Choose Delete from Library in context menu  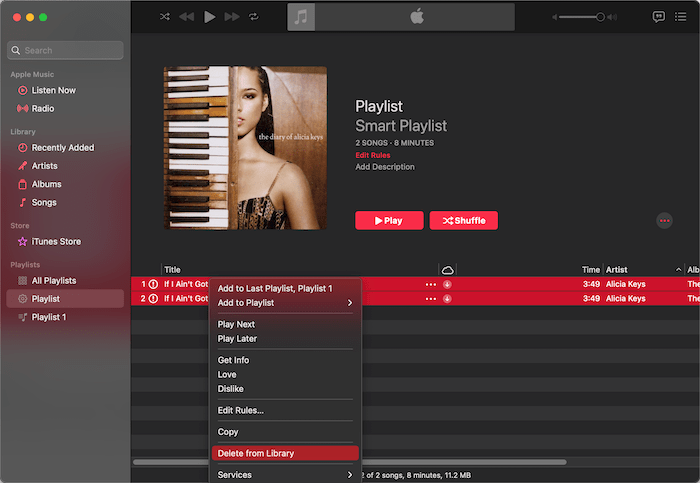256,453
